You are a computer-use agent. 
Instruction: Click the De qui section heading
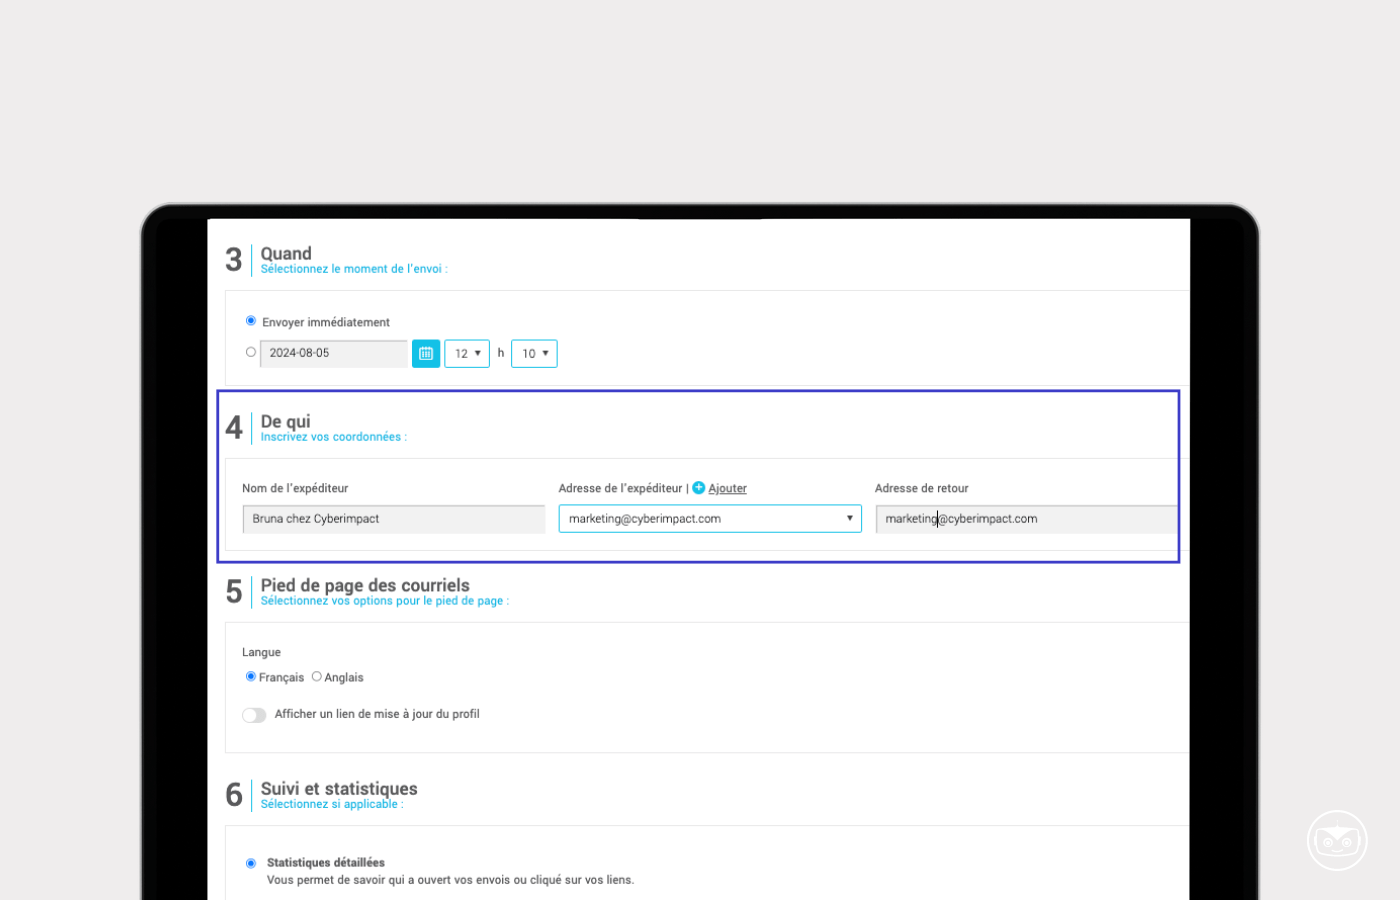coord(286,422)
